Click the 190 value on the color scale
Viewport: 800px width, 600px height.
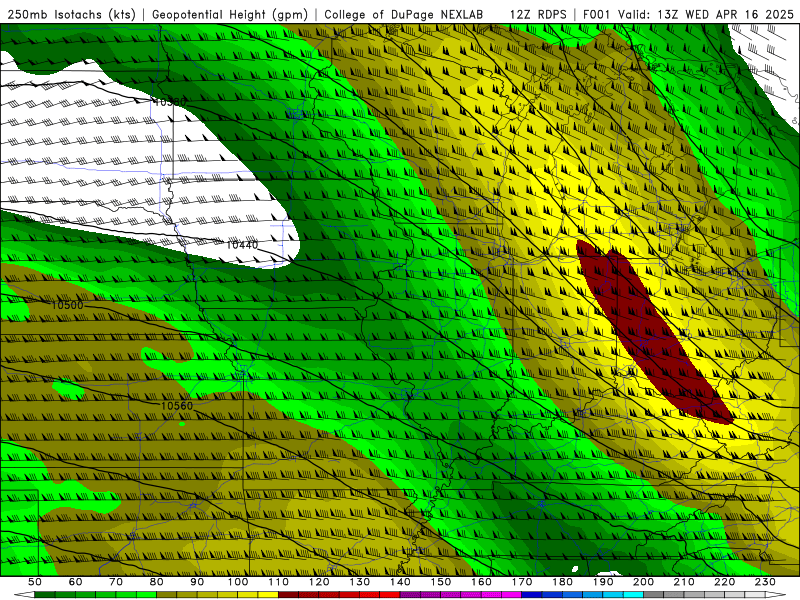603,582
